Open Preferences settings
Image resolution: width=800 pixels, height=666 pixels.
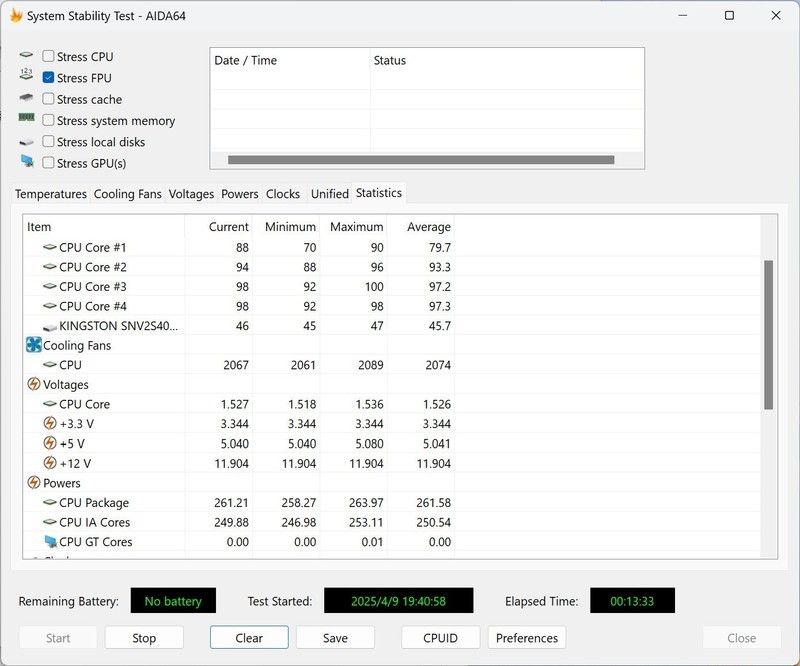coord(527,637)
